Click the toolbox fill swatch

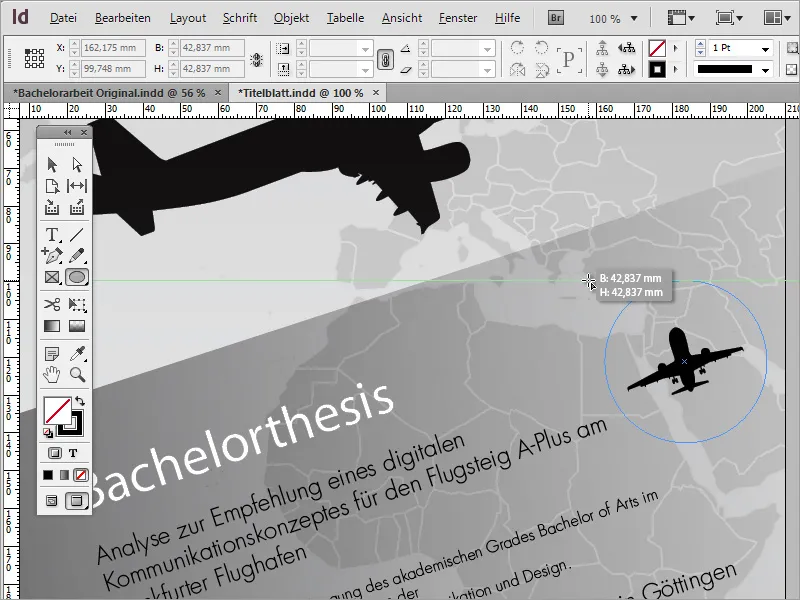click(57, 411)
